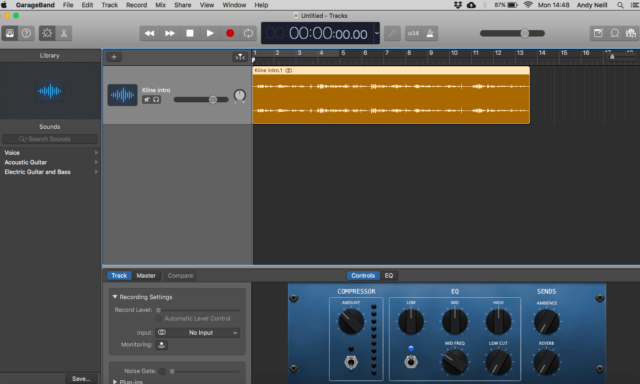The image size is (640, 384).
Task: Click the Reverb send knob
Action: [x=547, y=362]
